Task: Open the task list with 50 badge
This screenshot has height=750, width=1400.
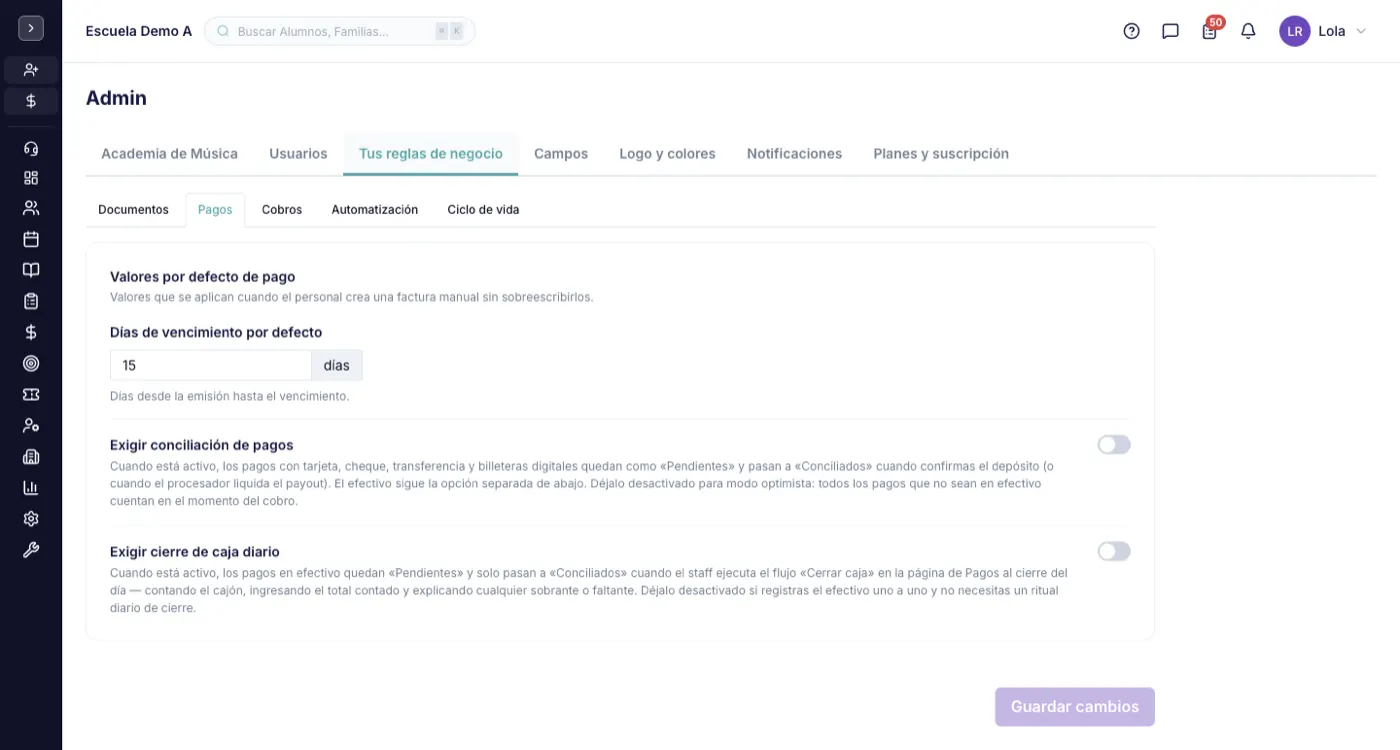Action: tap(1210, 30)
